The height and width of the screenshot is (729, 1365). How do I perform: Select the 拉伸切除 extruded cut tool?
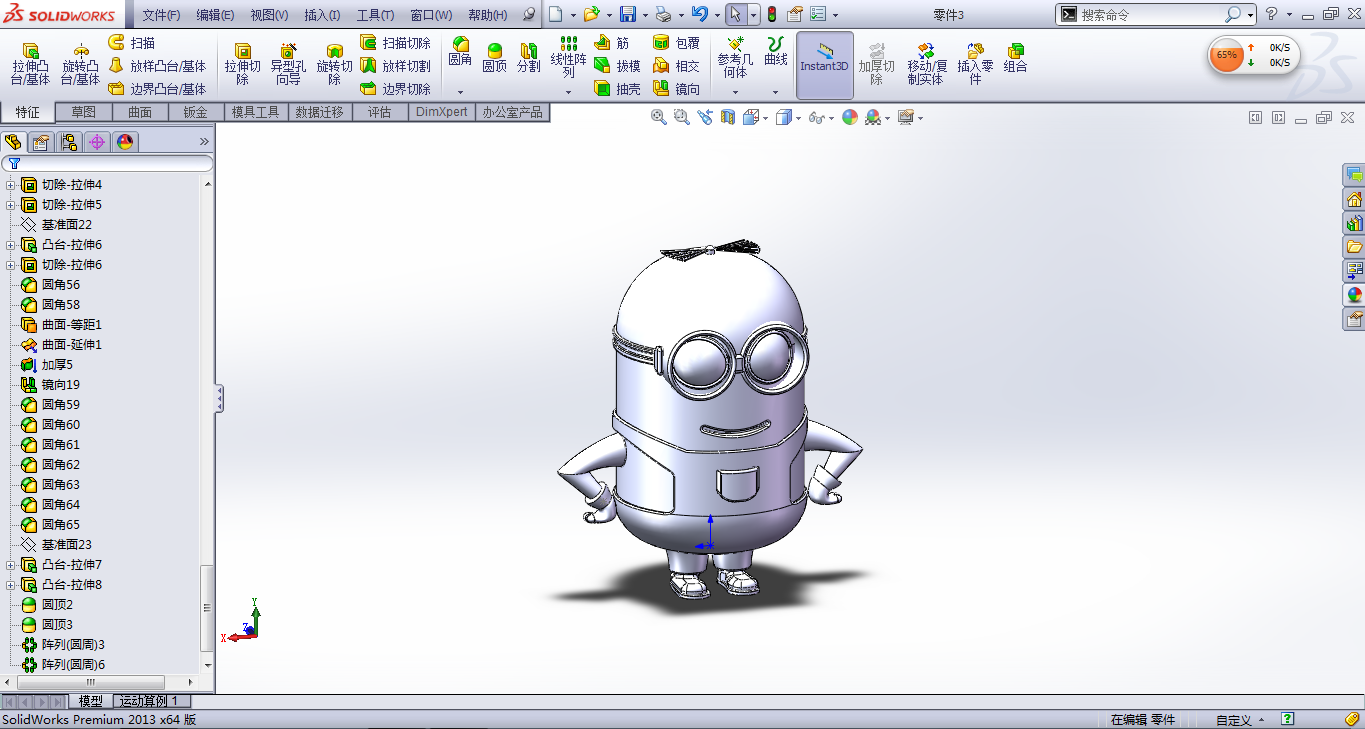point(242,64)
